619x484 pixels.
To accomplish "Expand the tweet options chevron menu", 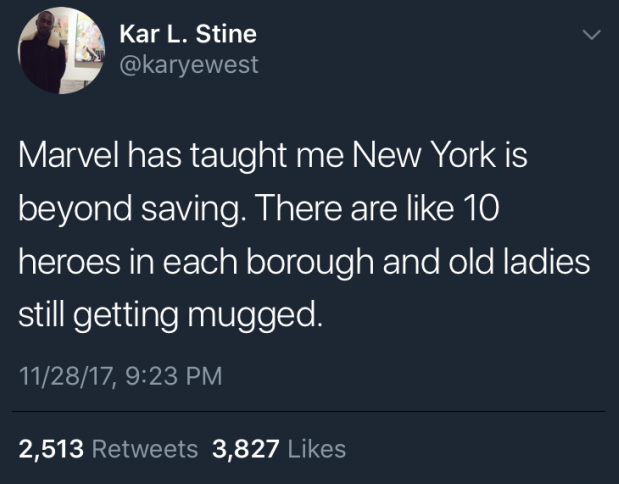I will pos(592,35).
